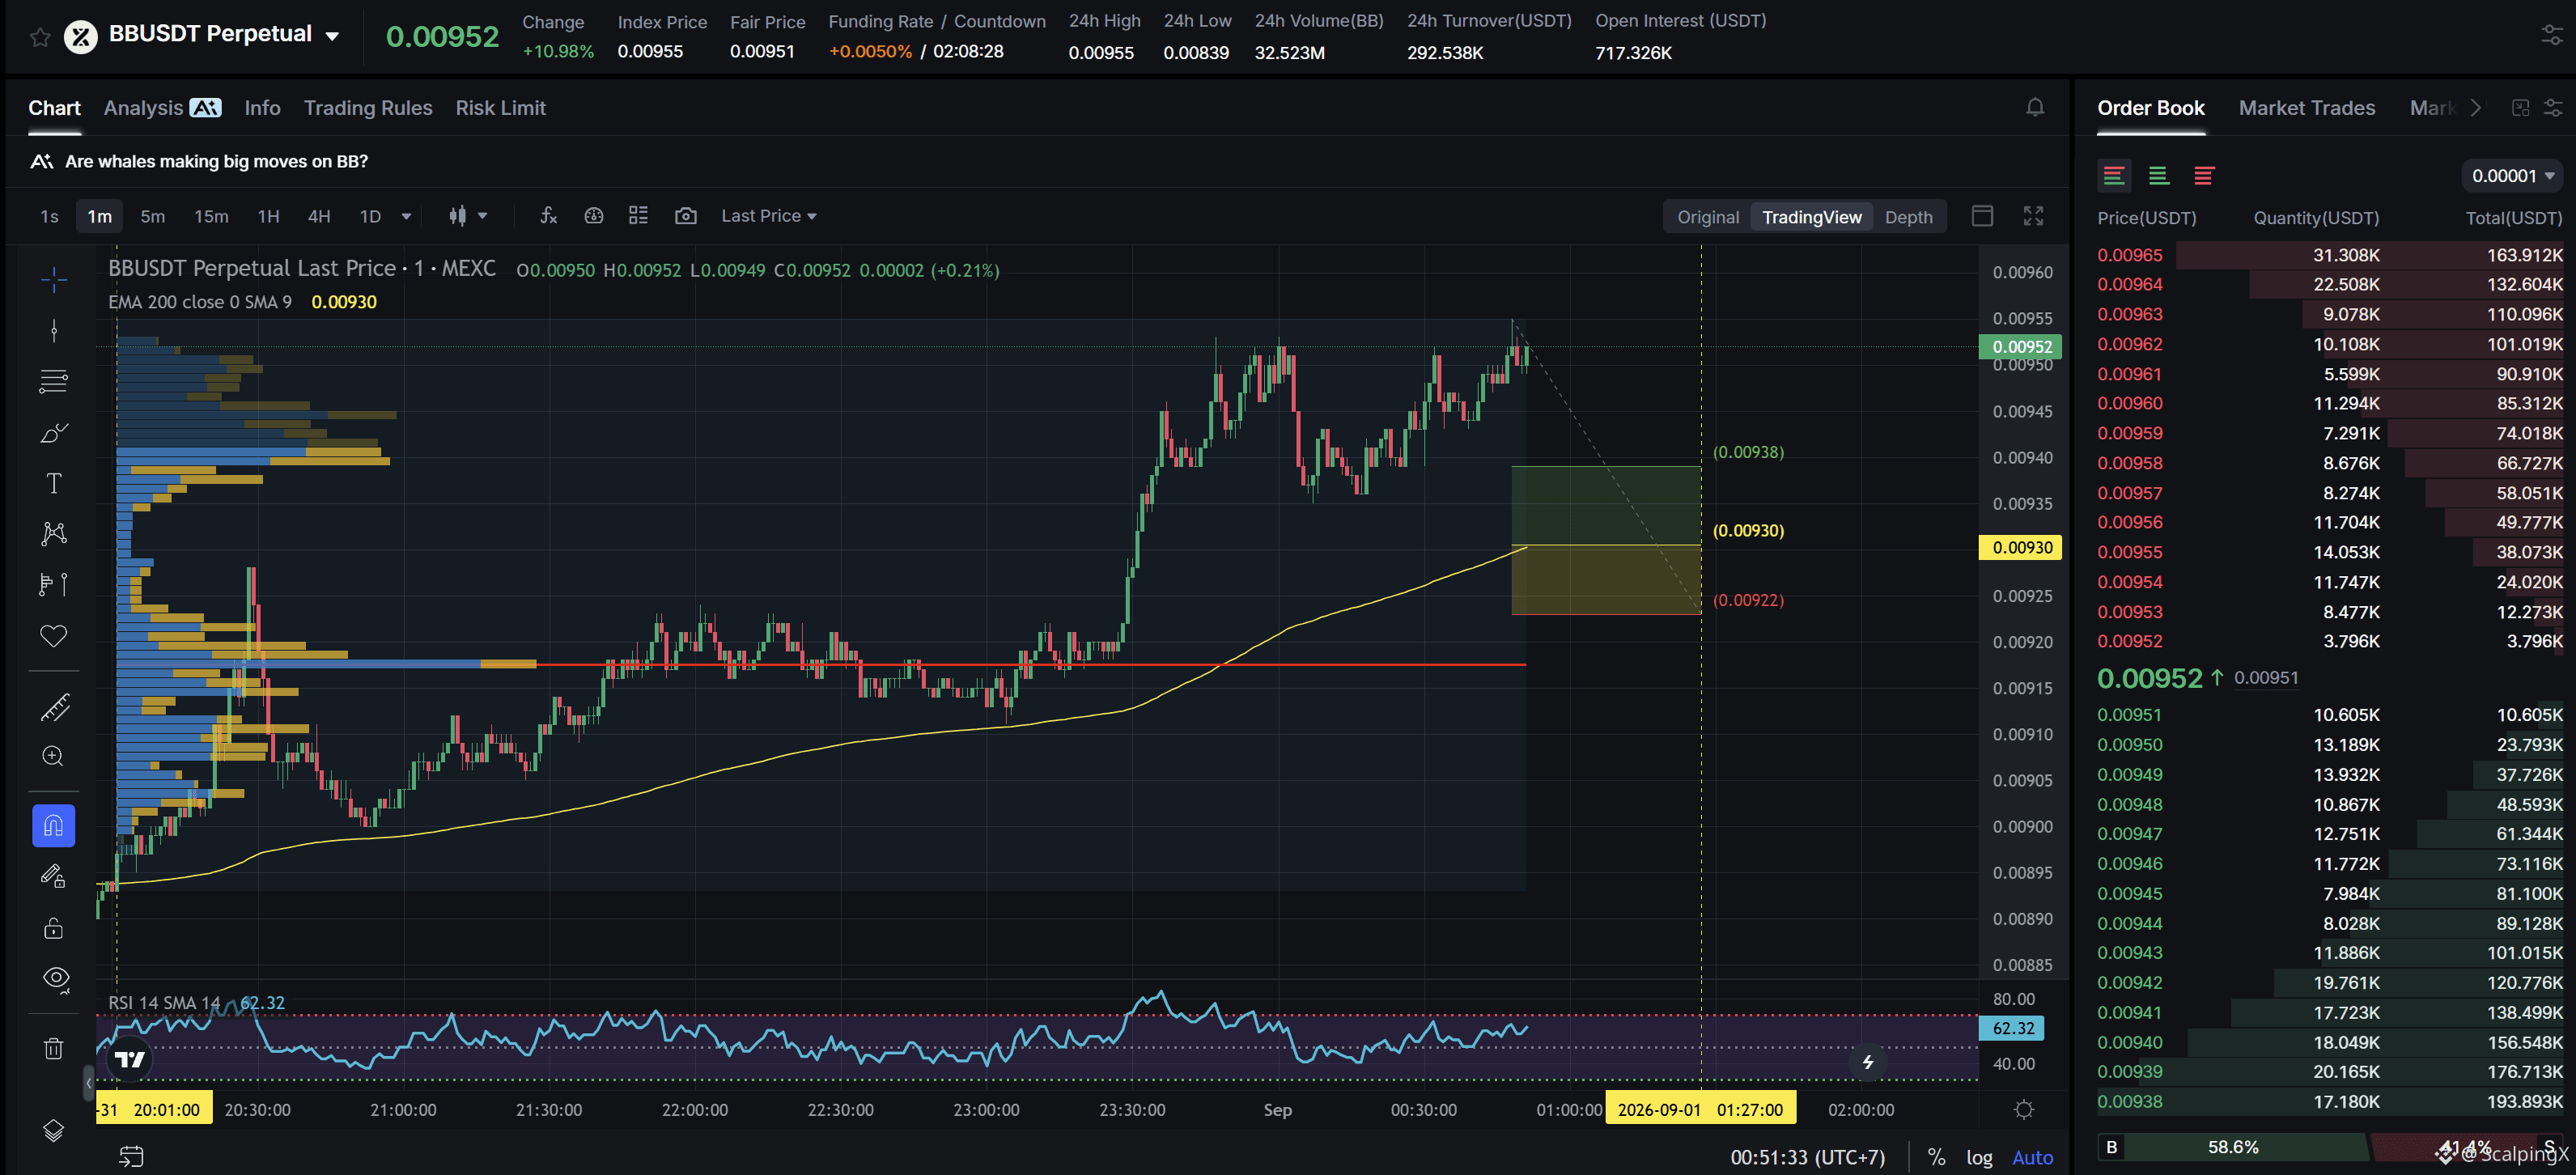Toggle log scale on chart
The height and width of the screenshot is (1175, 2576).
(1979, 1157)
